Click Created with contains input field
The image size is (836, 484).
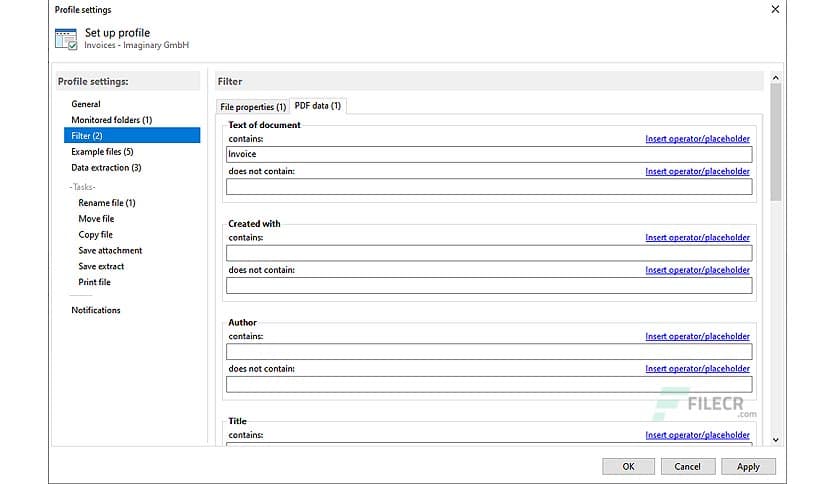(489, 253)
